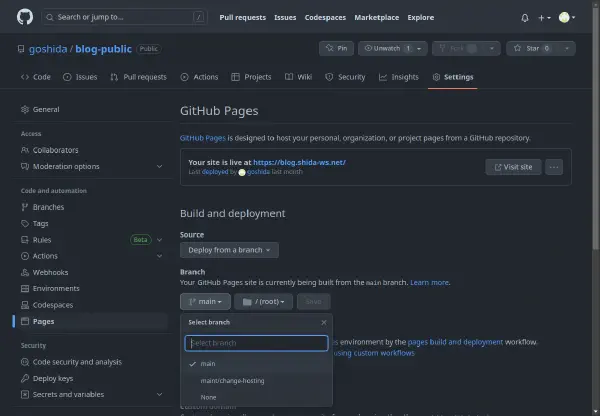The width and height of the screenshot is (600, 416).
Task: Switch to the repository Pull requests tab
Action: tap(139, 77)
